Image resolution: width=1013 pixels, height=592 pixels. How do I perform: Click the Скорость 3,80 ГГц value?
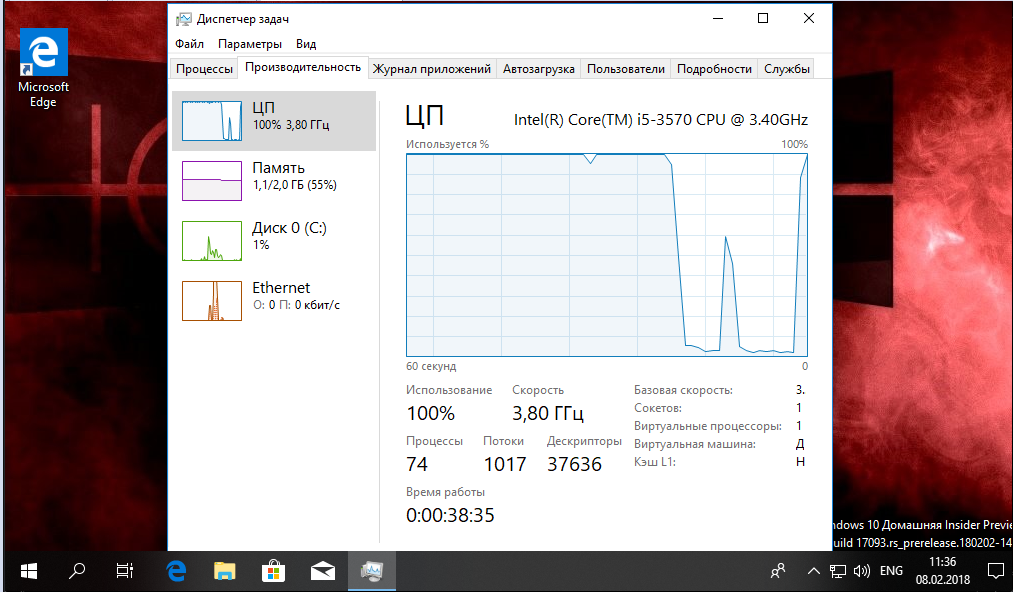pos(548,413)
